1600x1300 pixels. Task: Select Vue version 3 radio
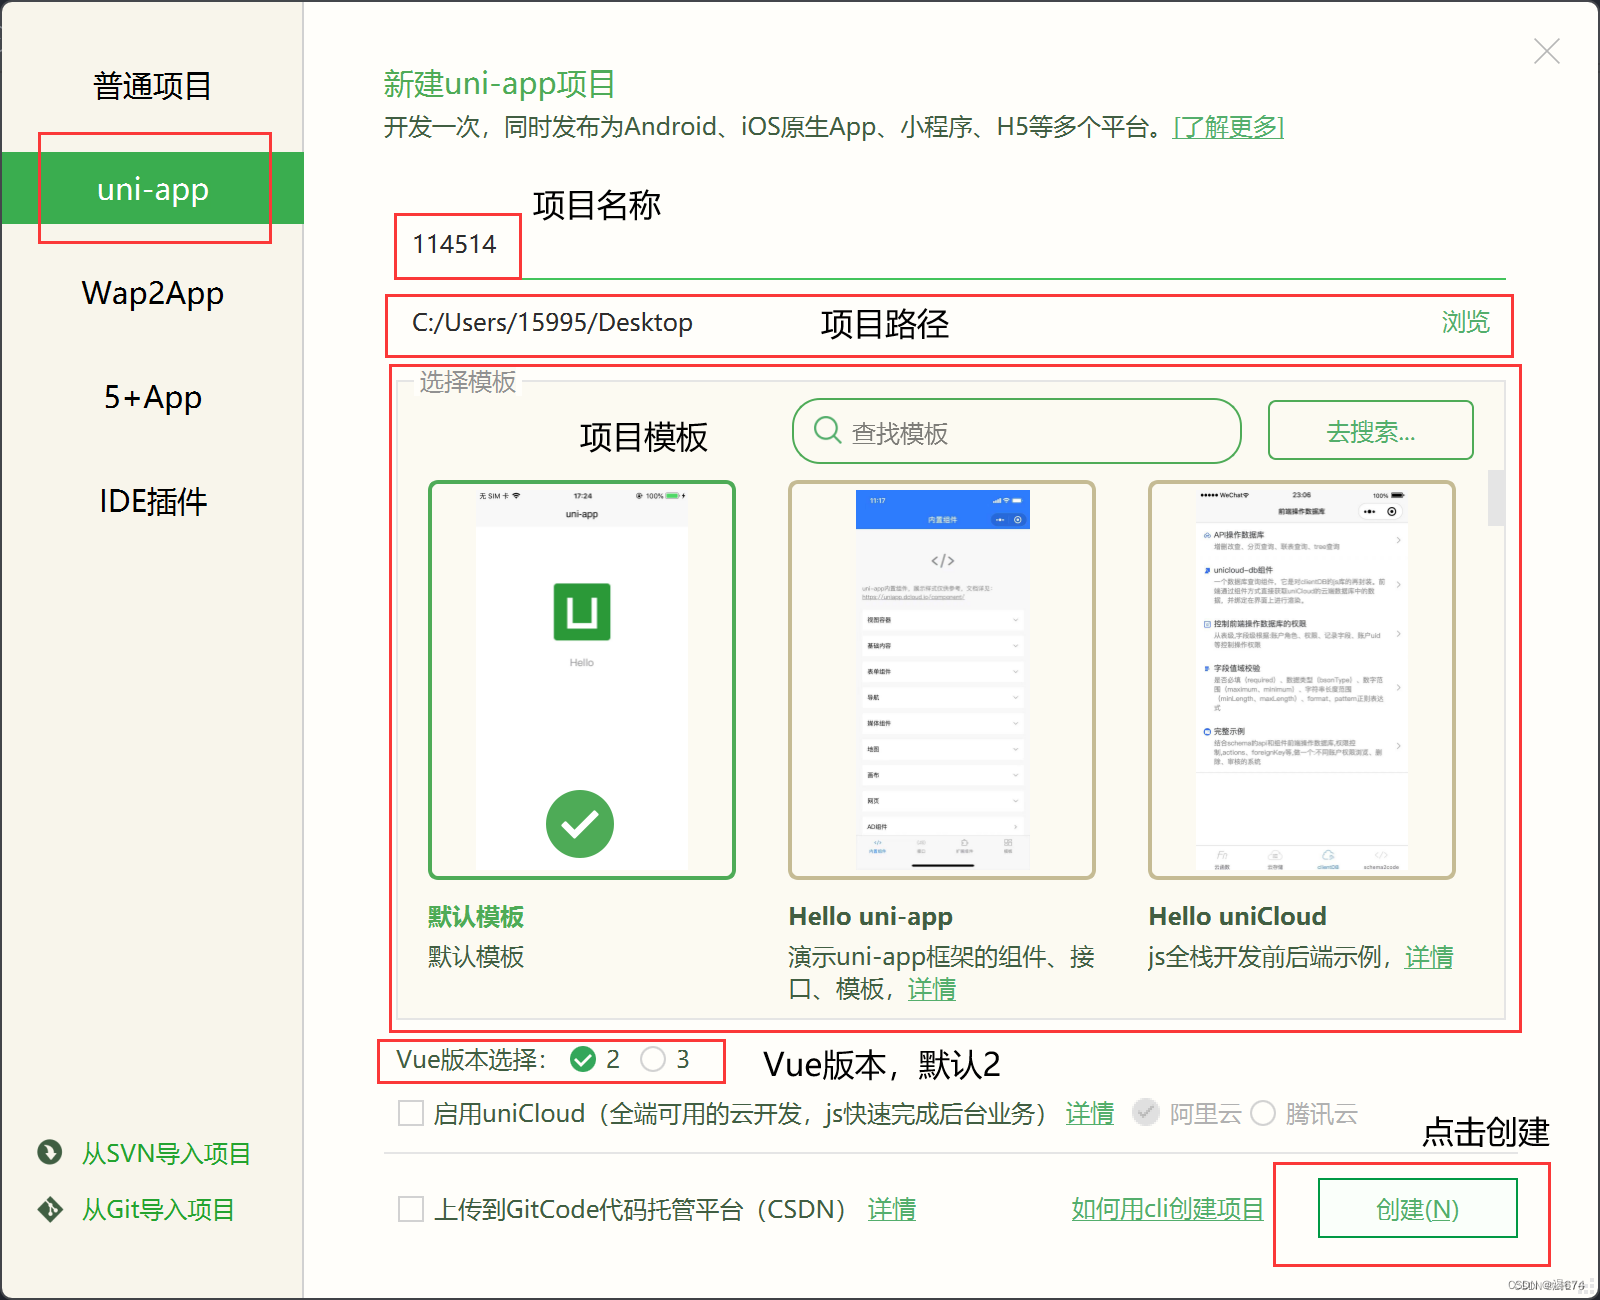tap(653, 1059)
